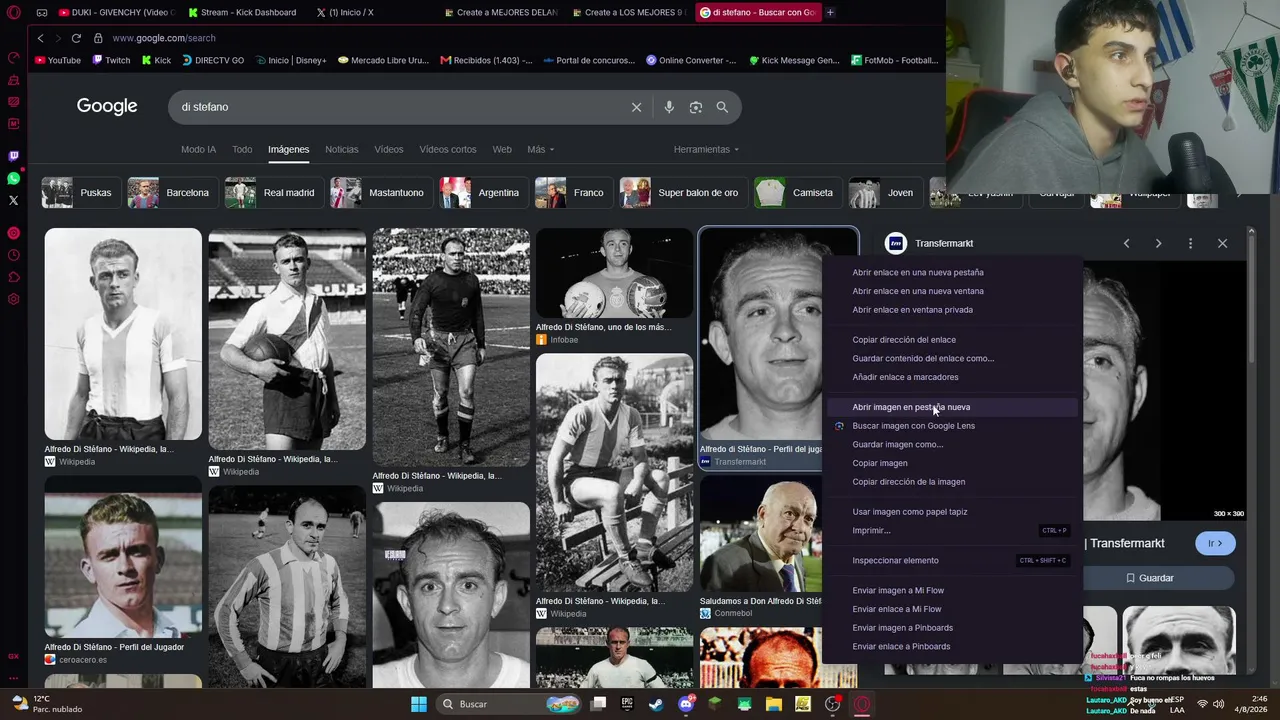The width and height of the screenshot is (1280, 720).
Task: Open the FotMob bookmark
Action: click(x=895, y=60)
